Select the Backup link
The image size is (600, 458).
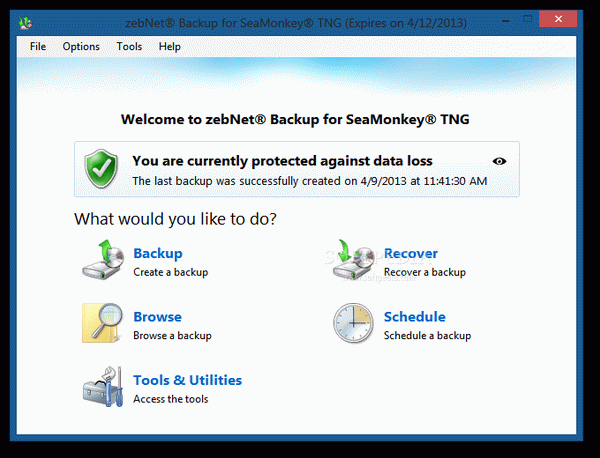158,253
